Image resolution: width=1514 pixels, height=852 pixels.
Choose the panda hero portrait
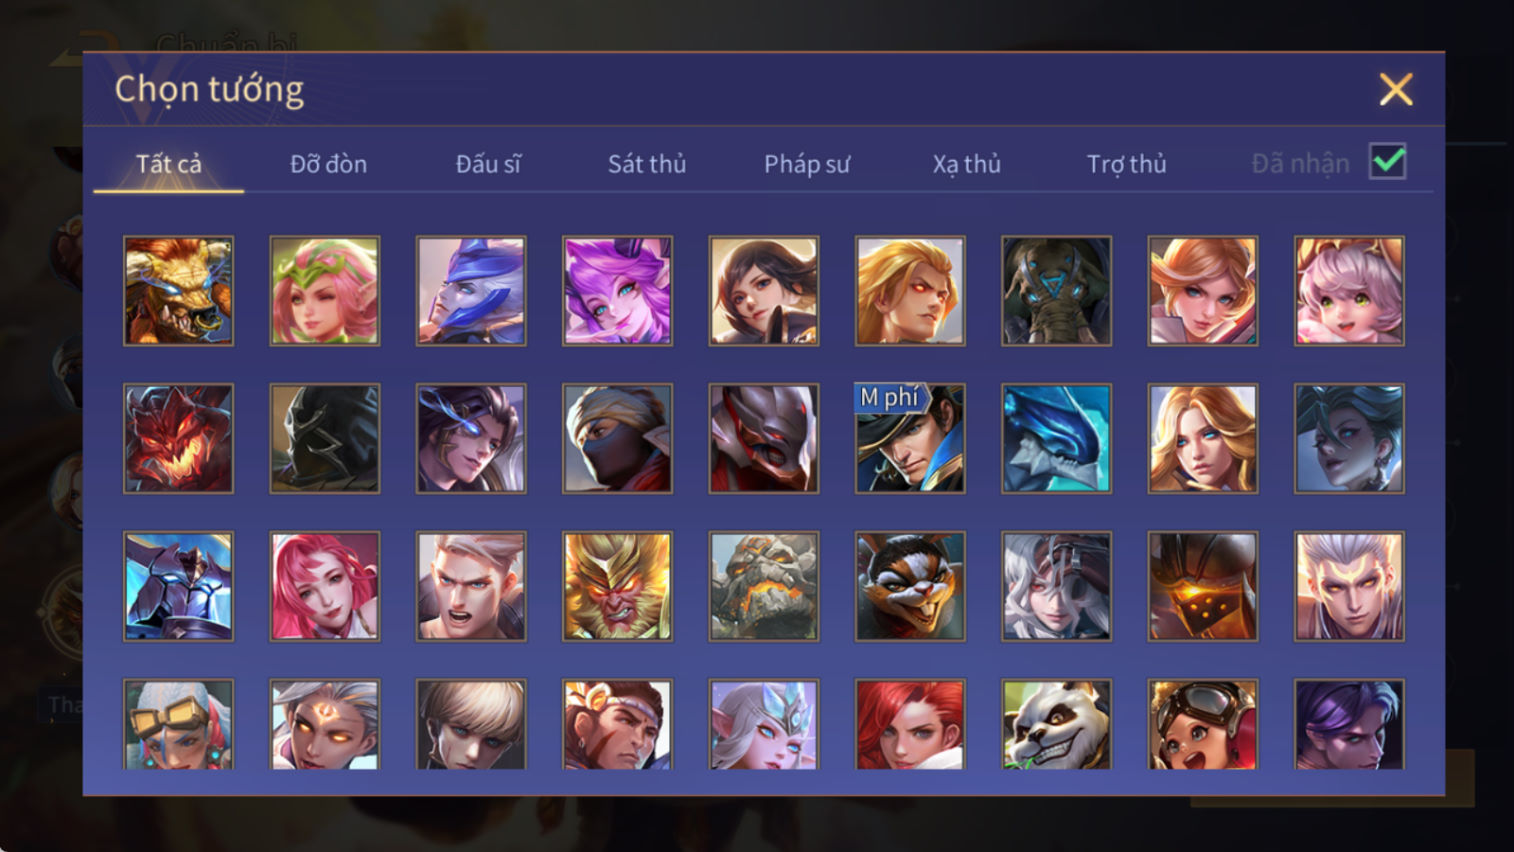[x=1056, y=725]
